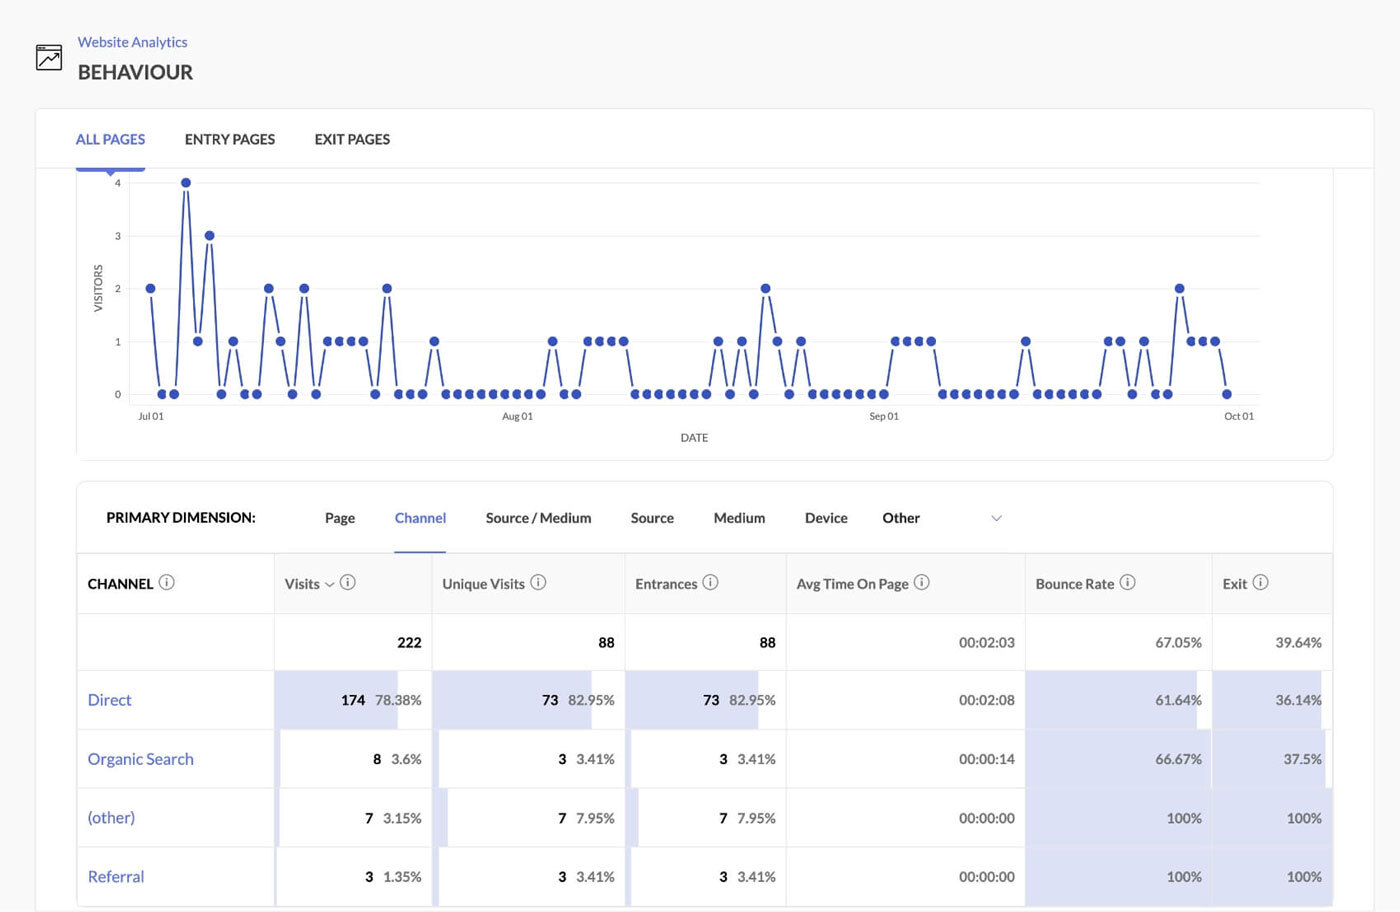Click PRIMARY DIMENSION label
The height and width of the screenshot is (912, 1400).
click(181, 517)
